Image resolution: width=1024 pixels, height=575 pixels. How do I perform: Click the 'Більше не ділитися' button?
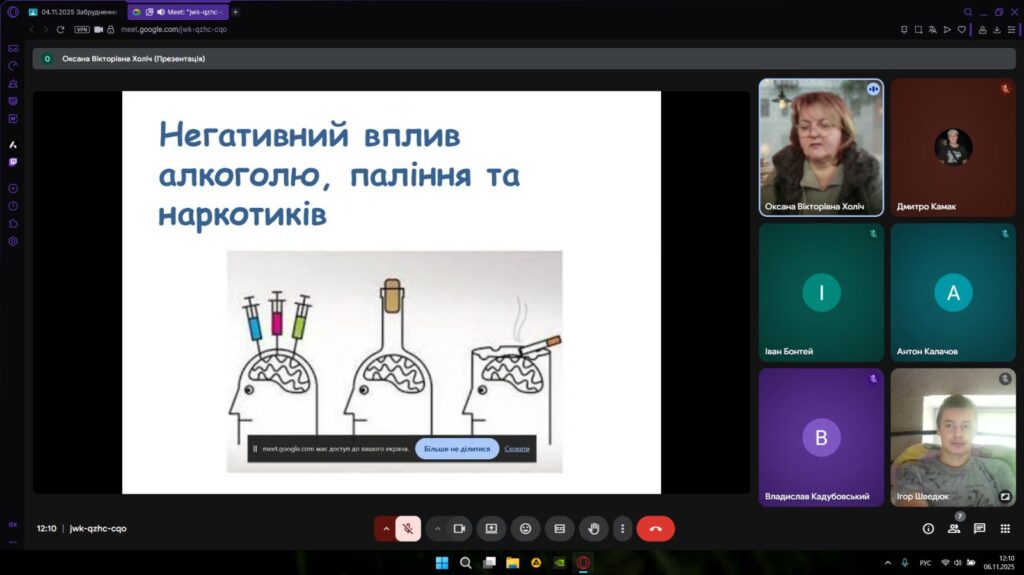coord(456,449)
